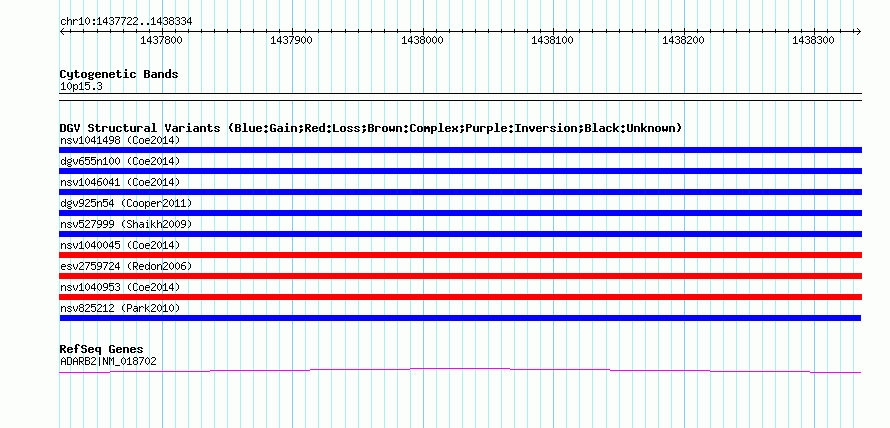Open variant nsv527999 (Shaikh2009) label
Screen dimensions: 890x428
click(x=126, y=224)
